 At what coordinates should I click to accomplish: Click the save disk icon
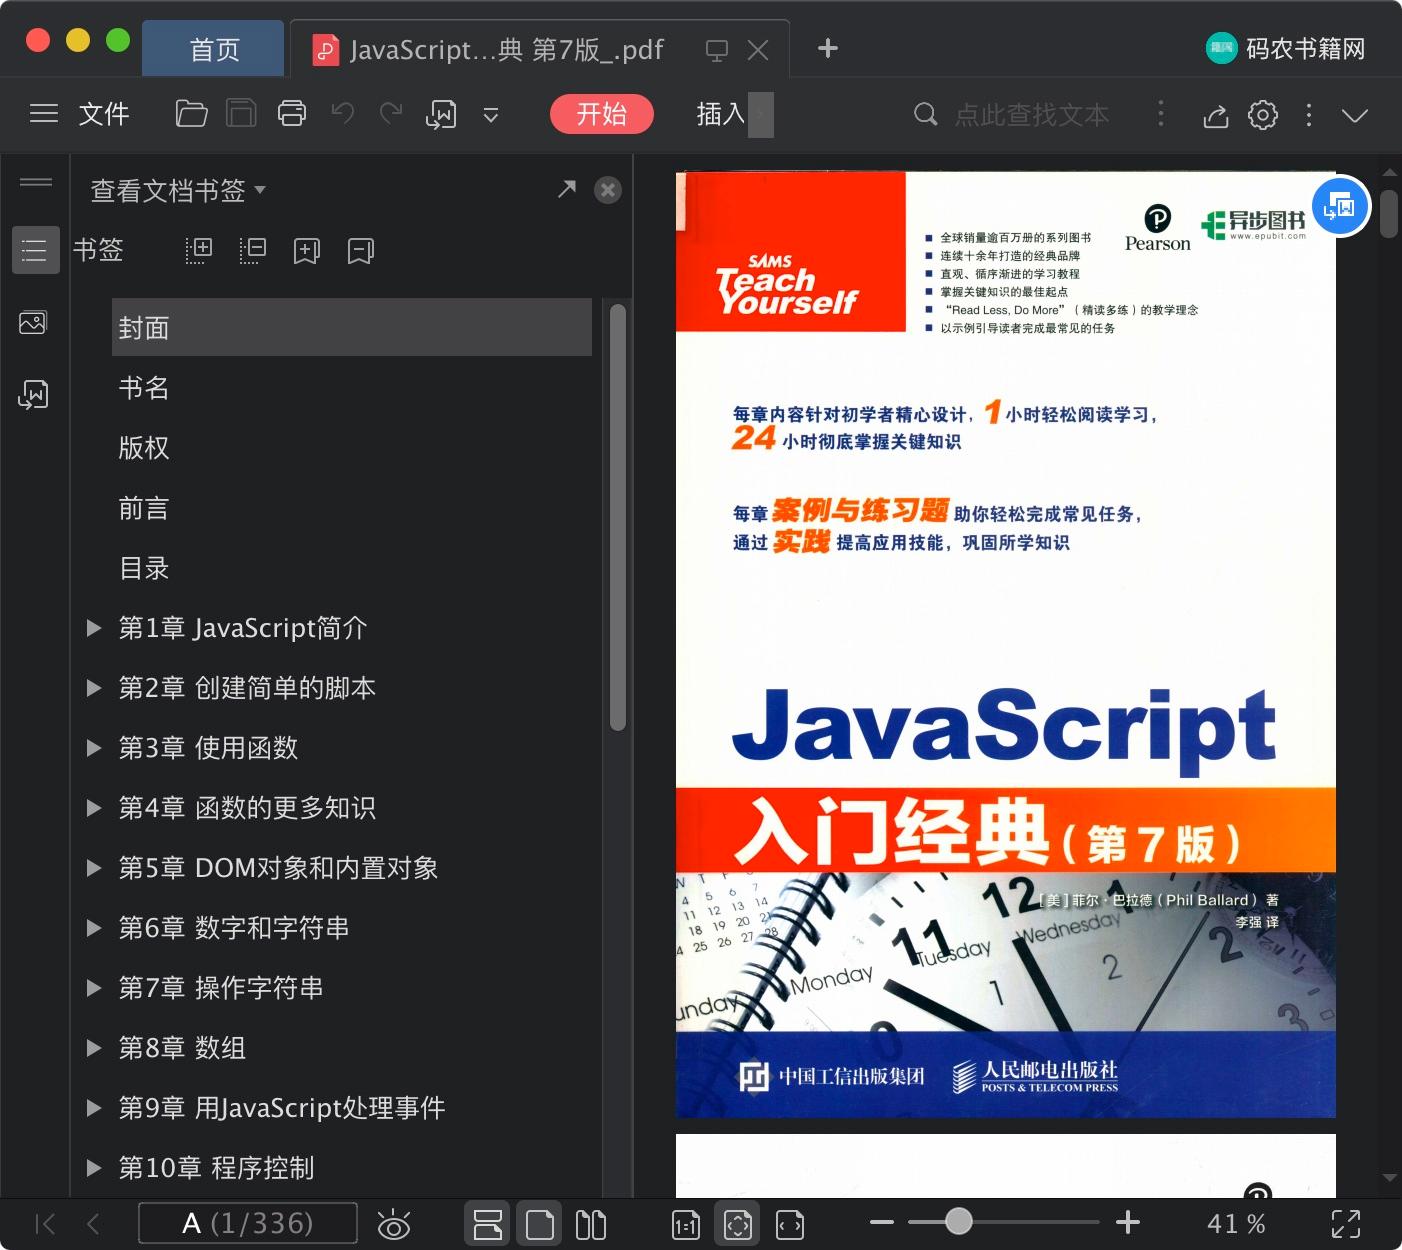pos(241,114)
